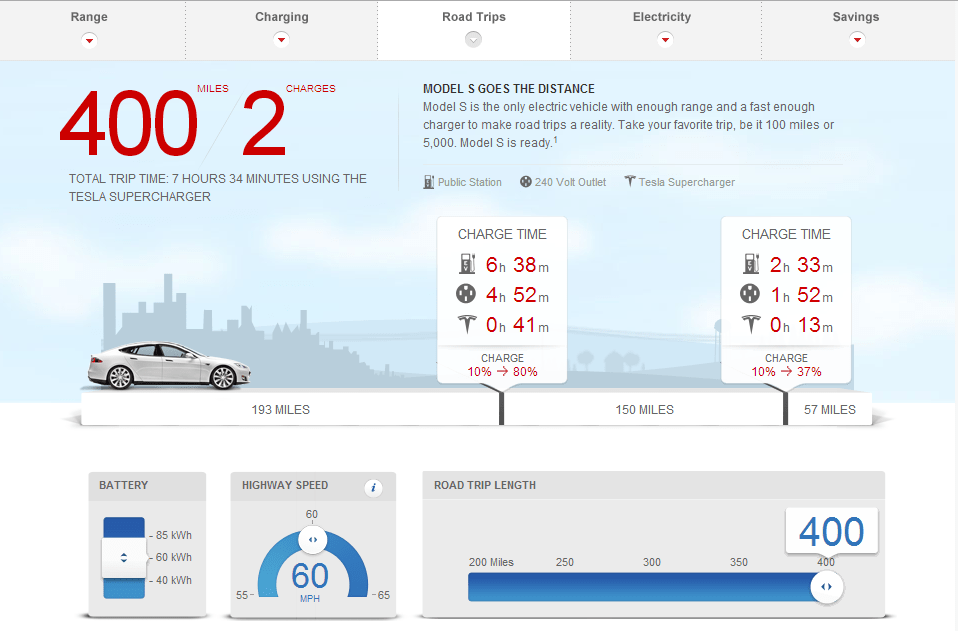Click the 0h 13m supercharger time
The width and height of the screenshot is (958, 631).
[x=802, y=324]
